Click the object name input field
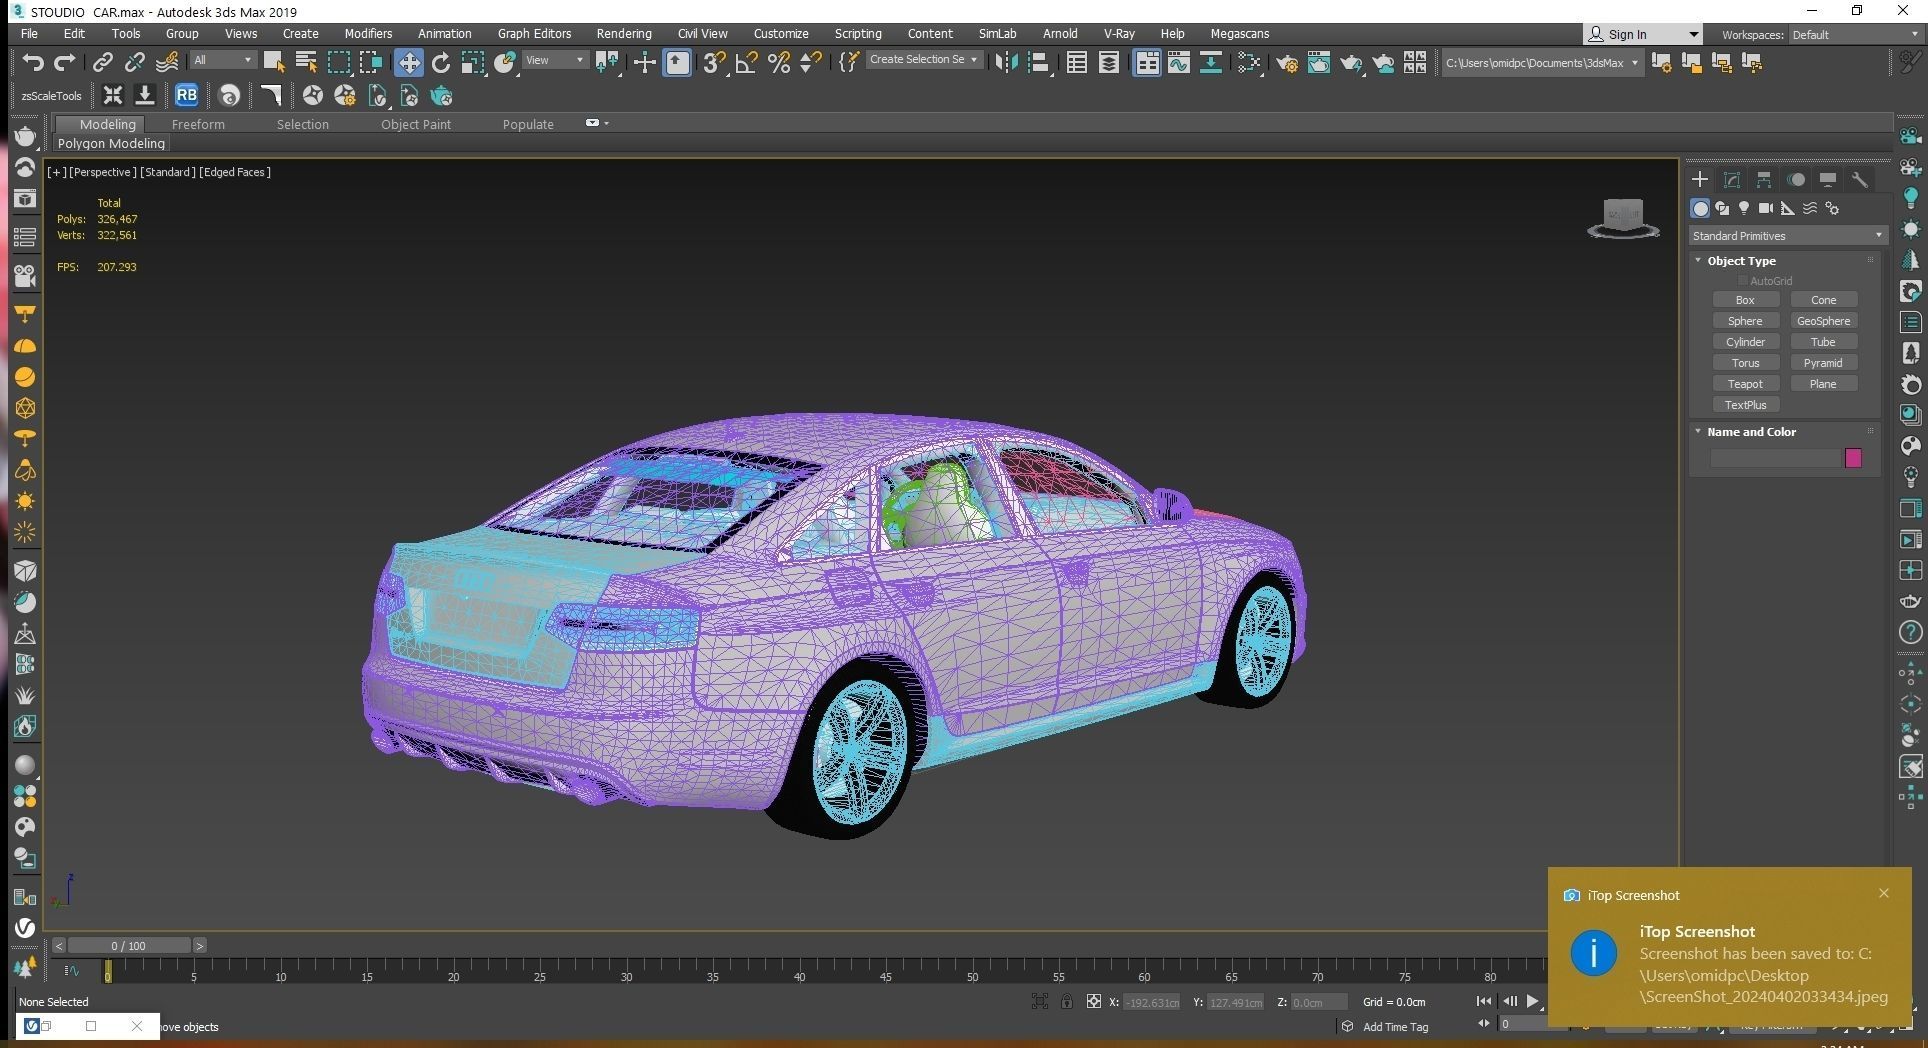 (1775, 458)
